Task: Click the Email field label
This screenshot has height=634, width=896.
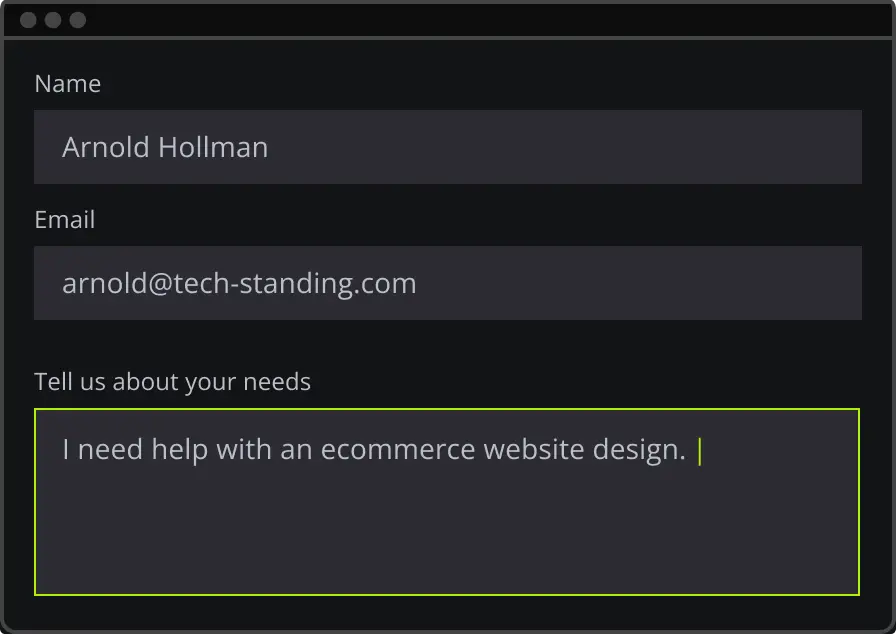Action: pyautogui.click(x=65, y=220)
